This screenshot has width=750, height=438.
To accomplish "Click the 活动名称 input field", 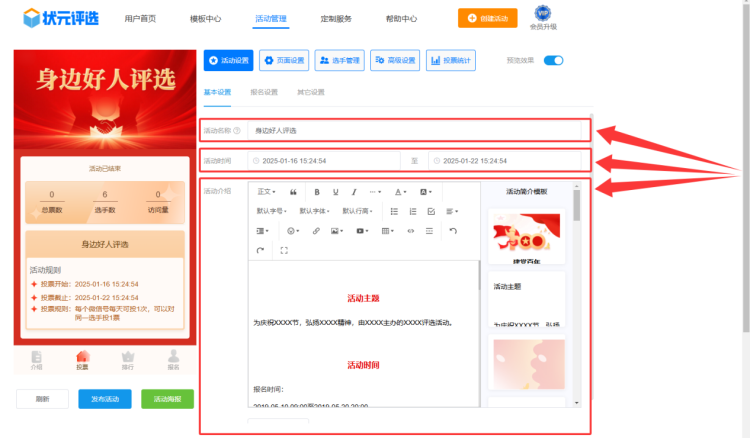I will click(415, 130).
